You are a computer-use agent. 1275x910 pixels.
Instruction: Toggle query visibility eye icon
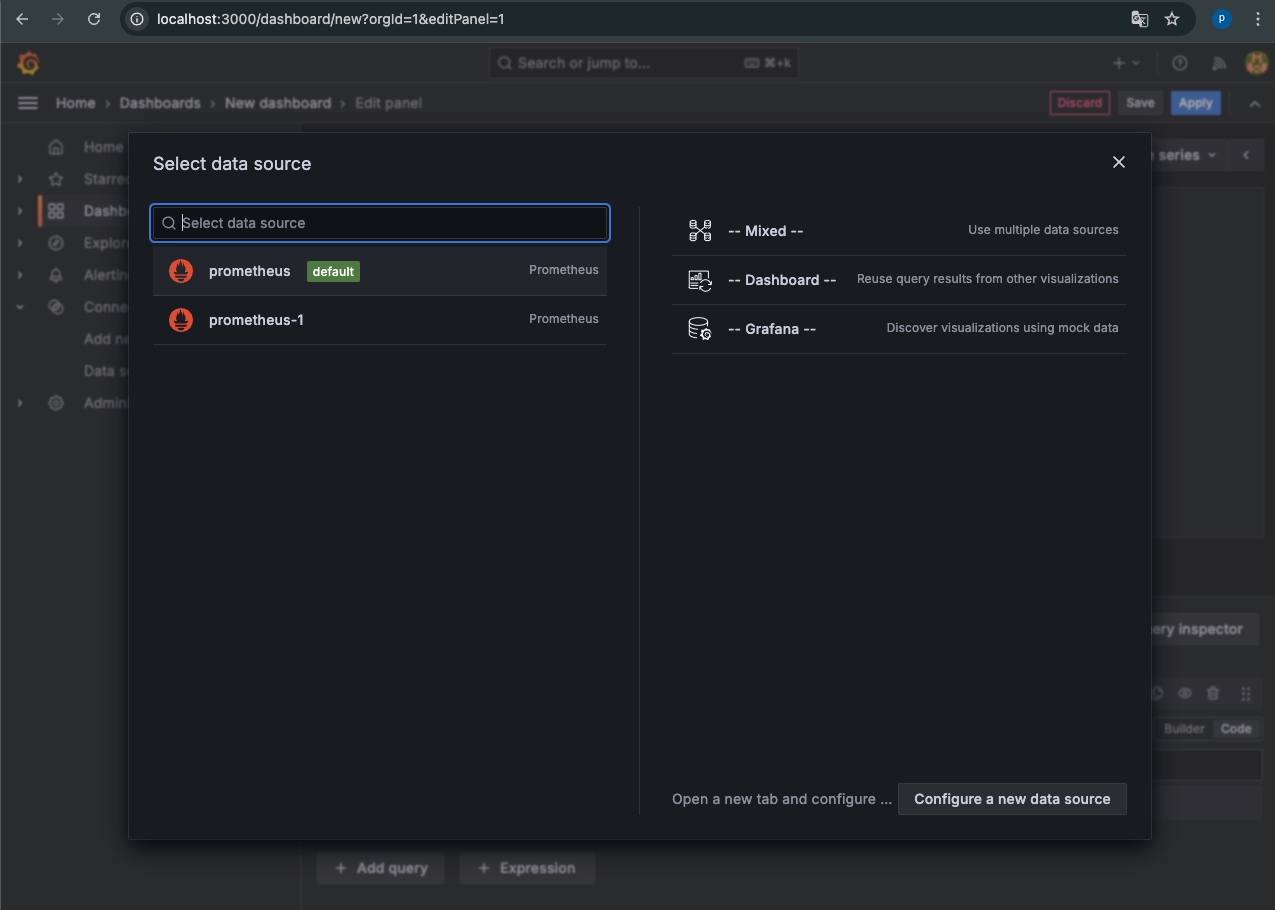(1185, 693)
